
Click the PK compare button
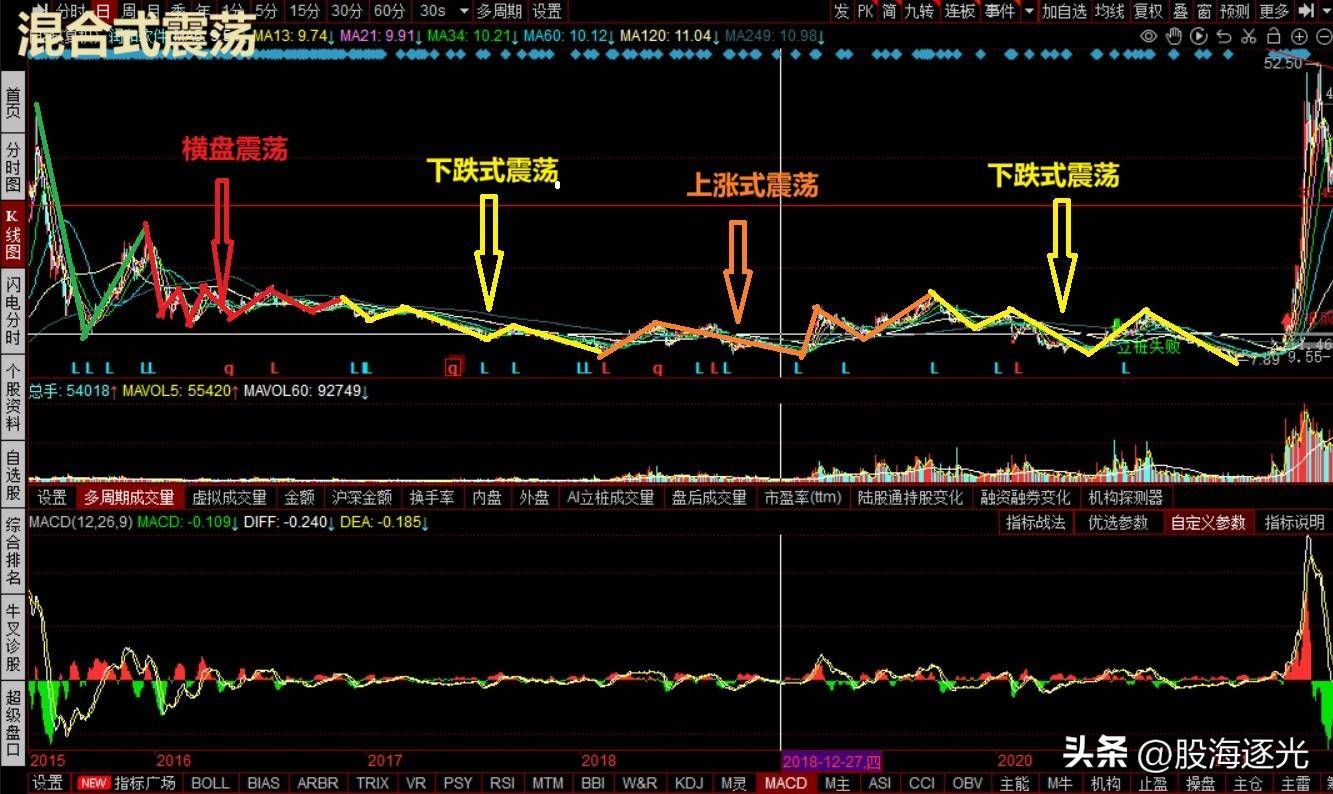click(865, 11)
